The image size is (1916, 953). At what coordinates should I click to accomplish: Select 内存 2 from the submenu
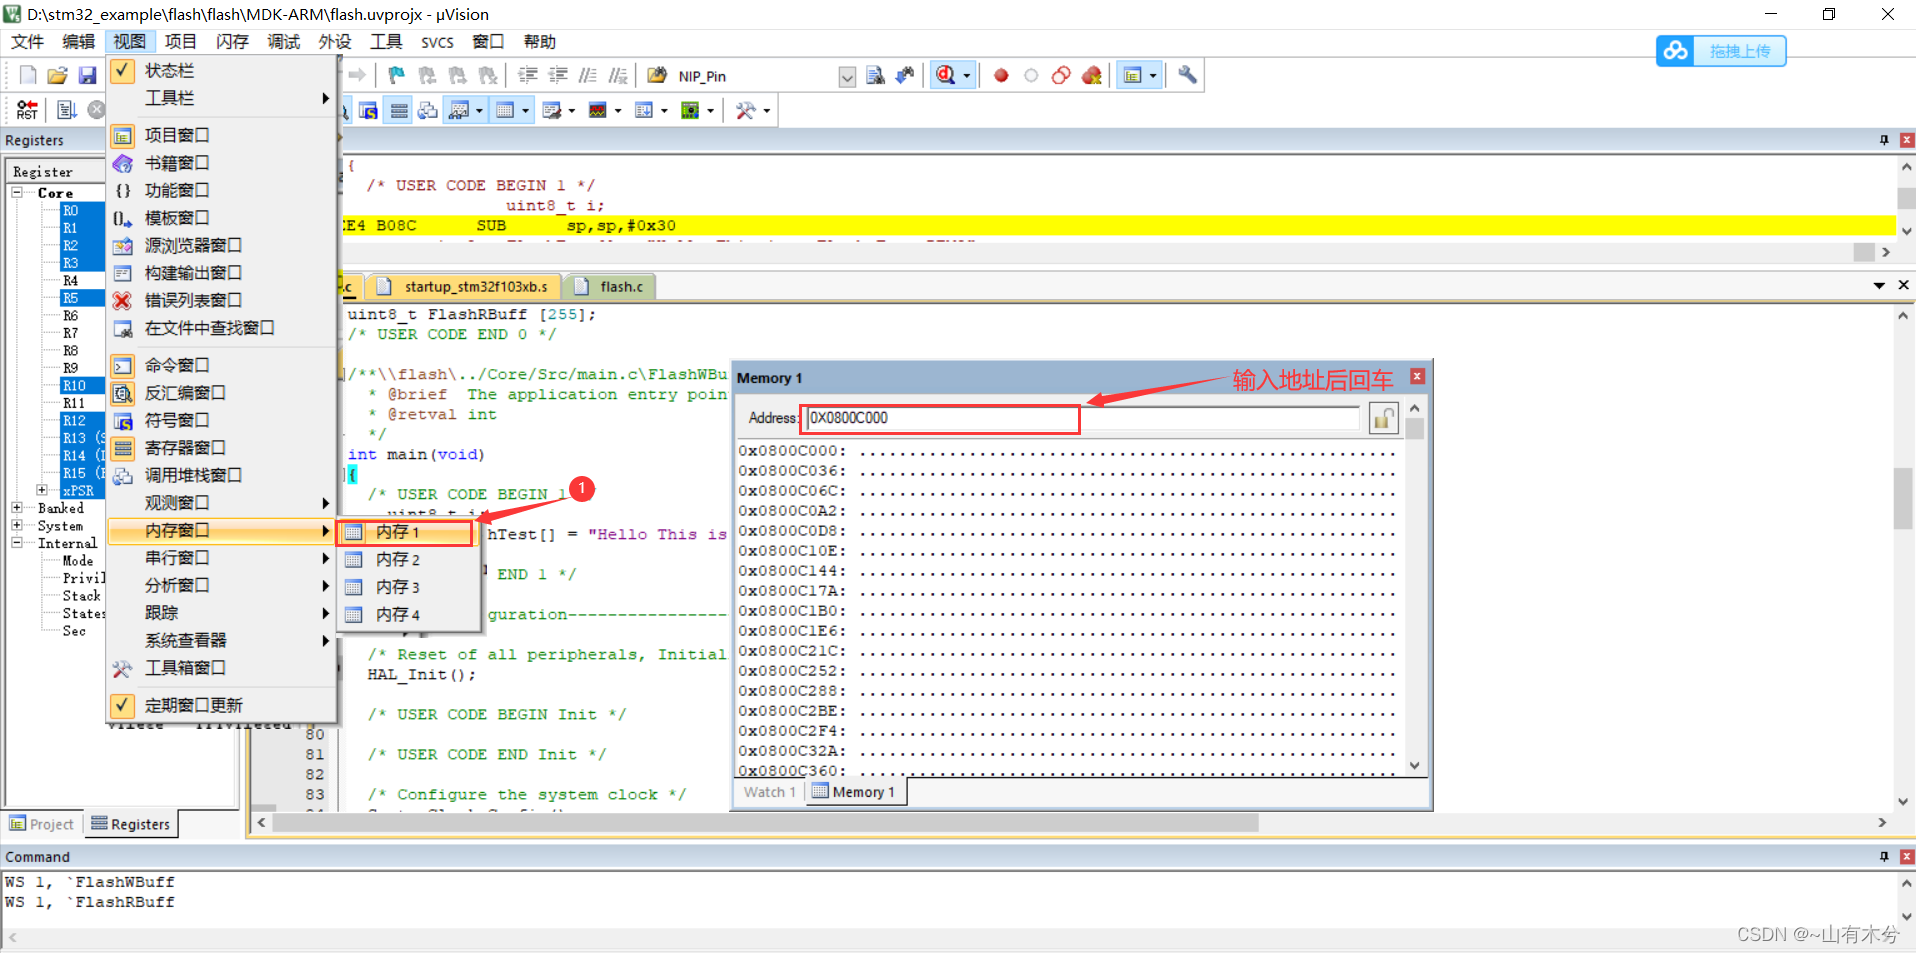pos(408,559)
